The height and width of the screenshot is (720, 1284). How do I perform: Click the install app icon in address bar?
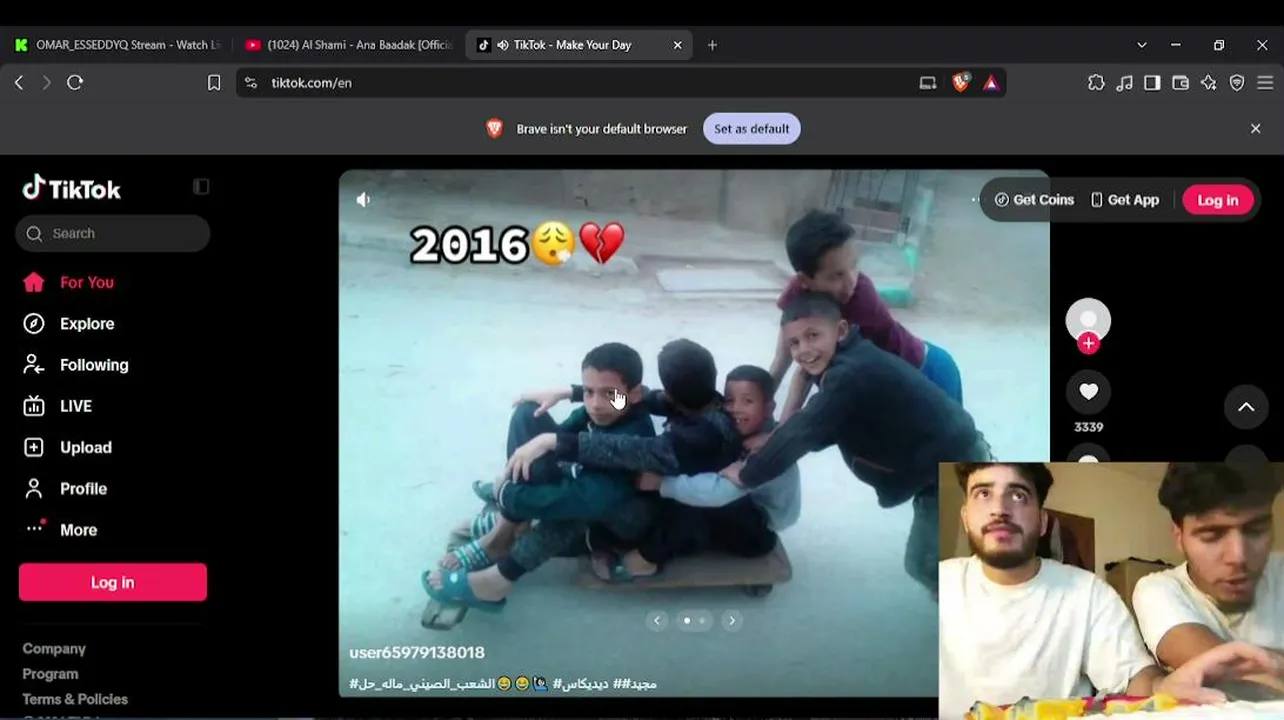(x=928, y=83)
